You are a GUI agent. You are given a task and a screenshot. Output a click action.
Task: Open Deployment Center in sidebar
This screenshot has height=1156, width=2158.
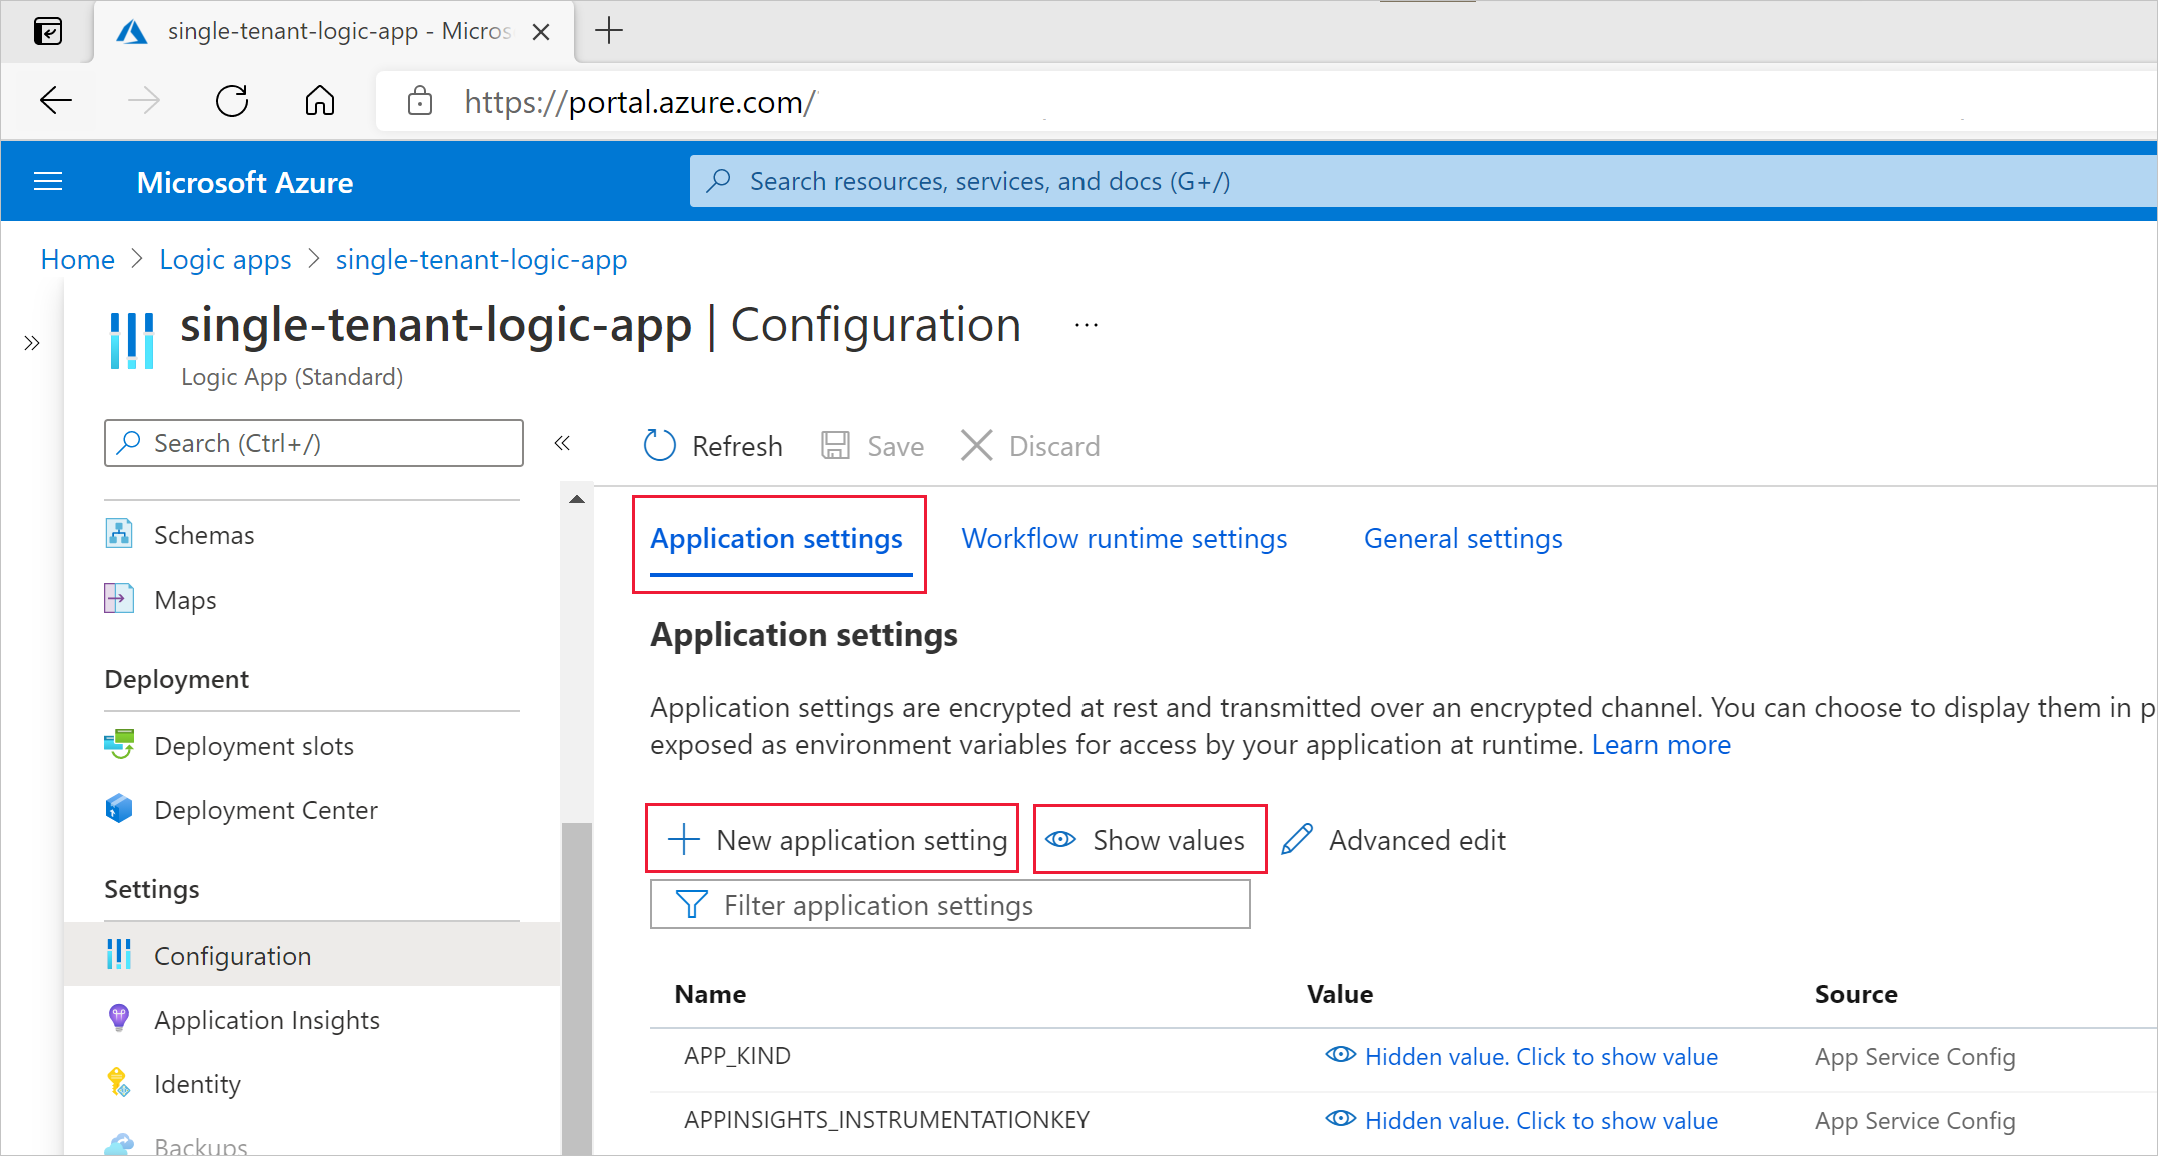(x=265, y=810)
